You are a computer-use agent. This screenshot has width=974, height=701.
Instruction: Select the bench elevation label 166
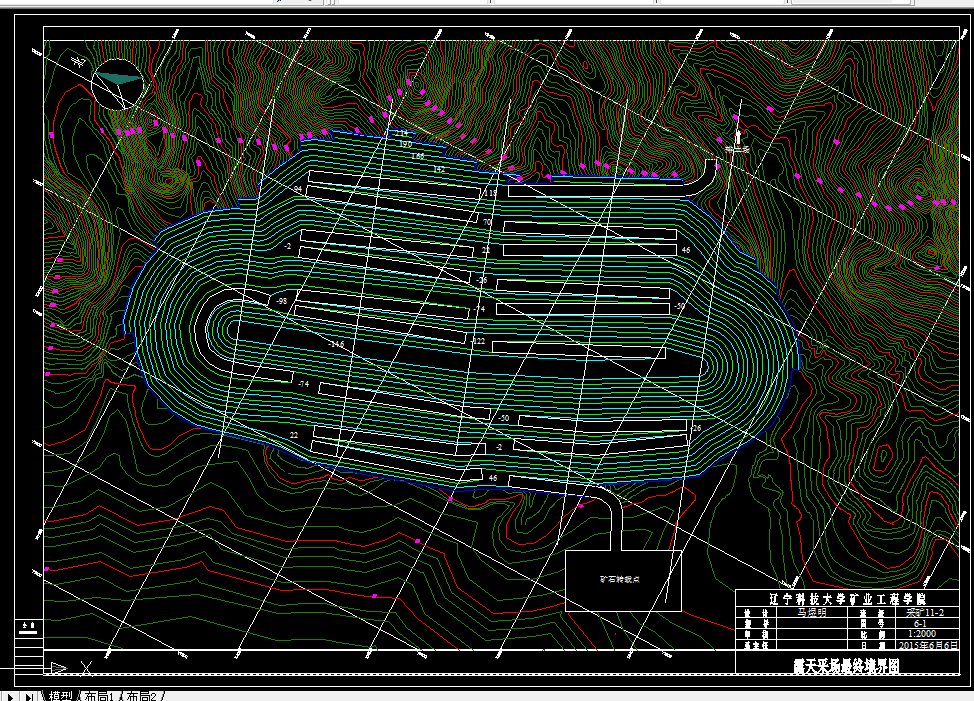(x=417, y=156)
